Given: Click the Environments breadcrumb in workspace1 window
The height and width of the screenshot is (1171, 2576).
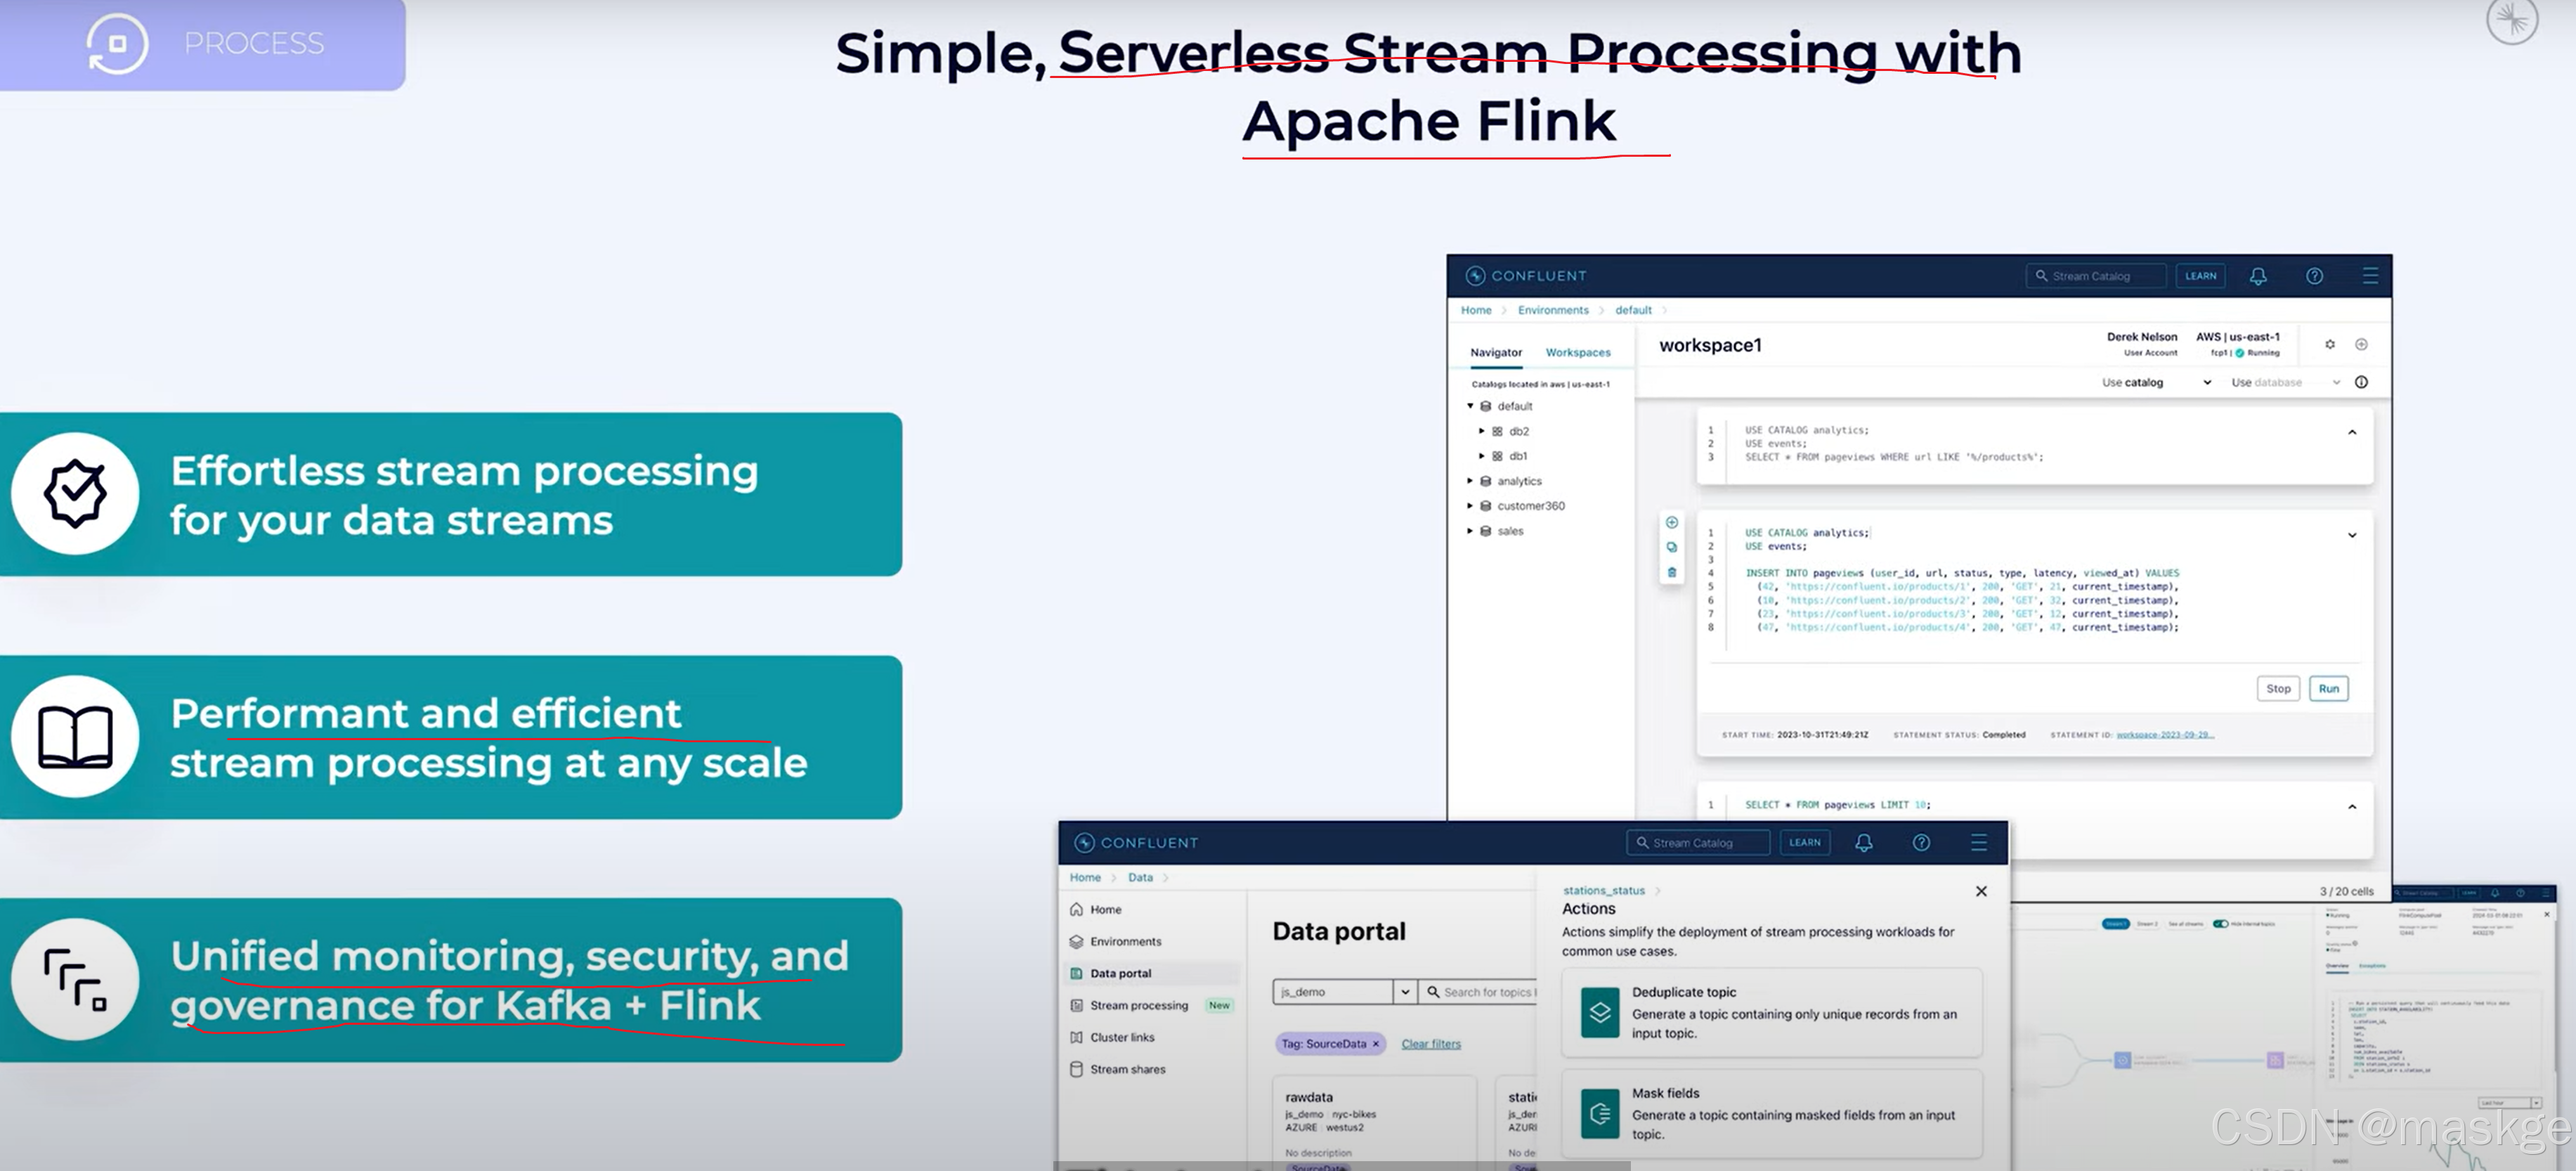Looking at the screenshot, I should point(1553,310).
